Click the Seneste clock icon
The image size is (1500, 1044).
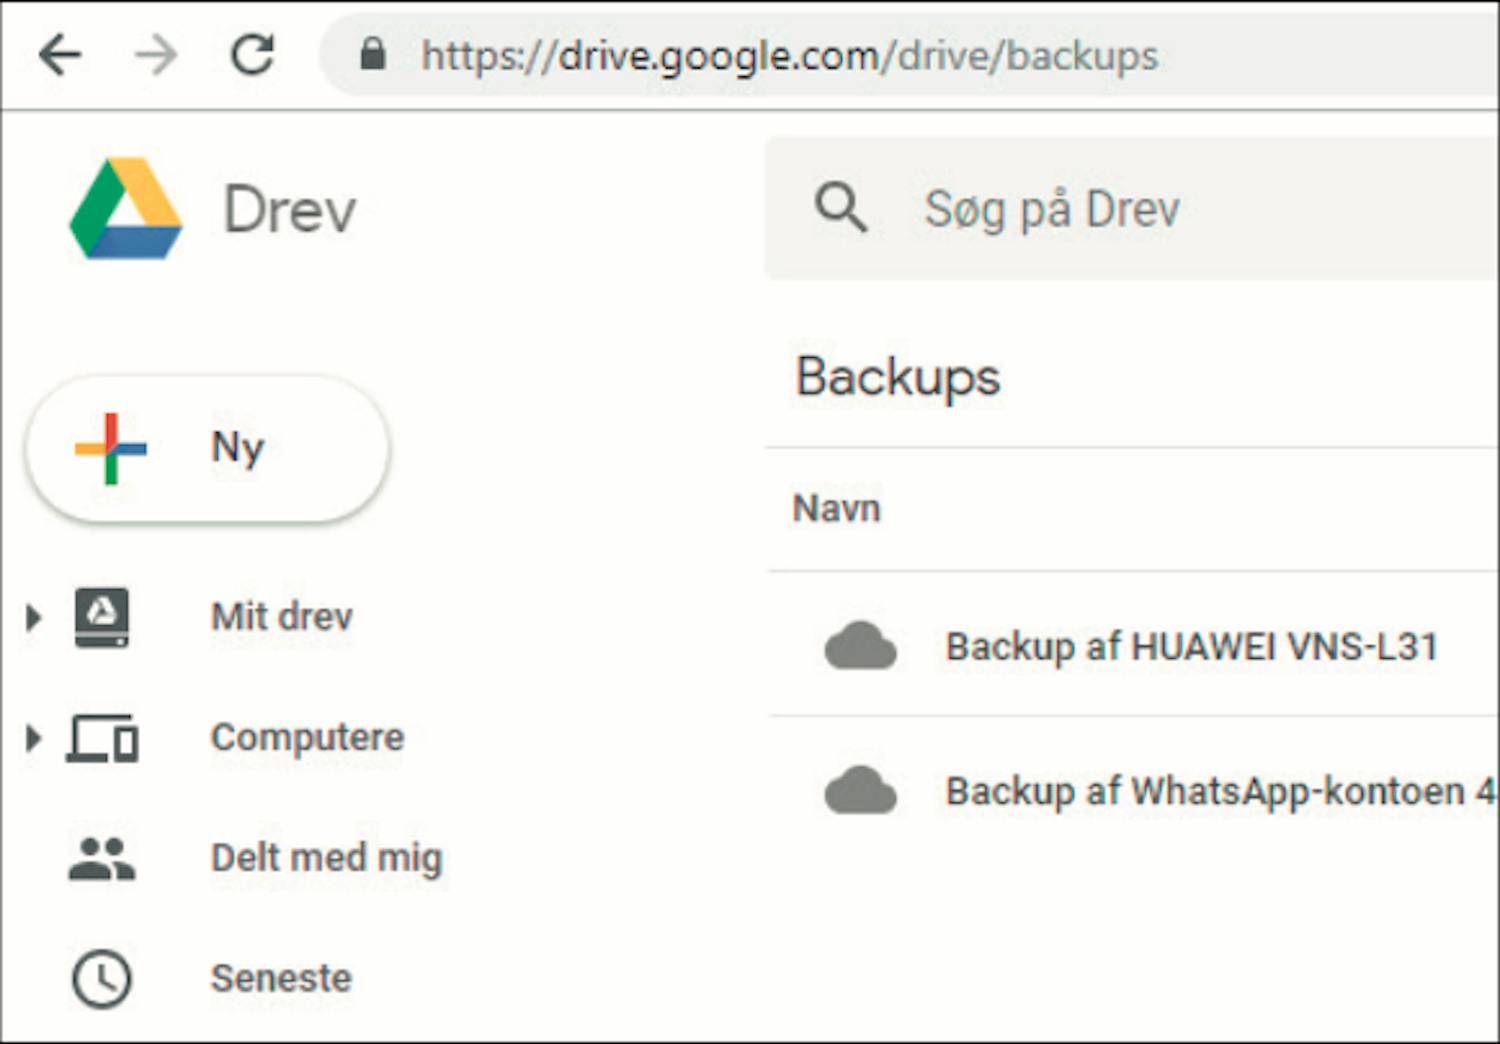point(102,979)
